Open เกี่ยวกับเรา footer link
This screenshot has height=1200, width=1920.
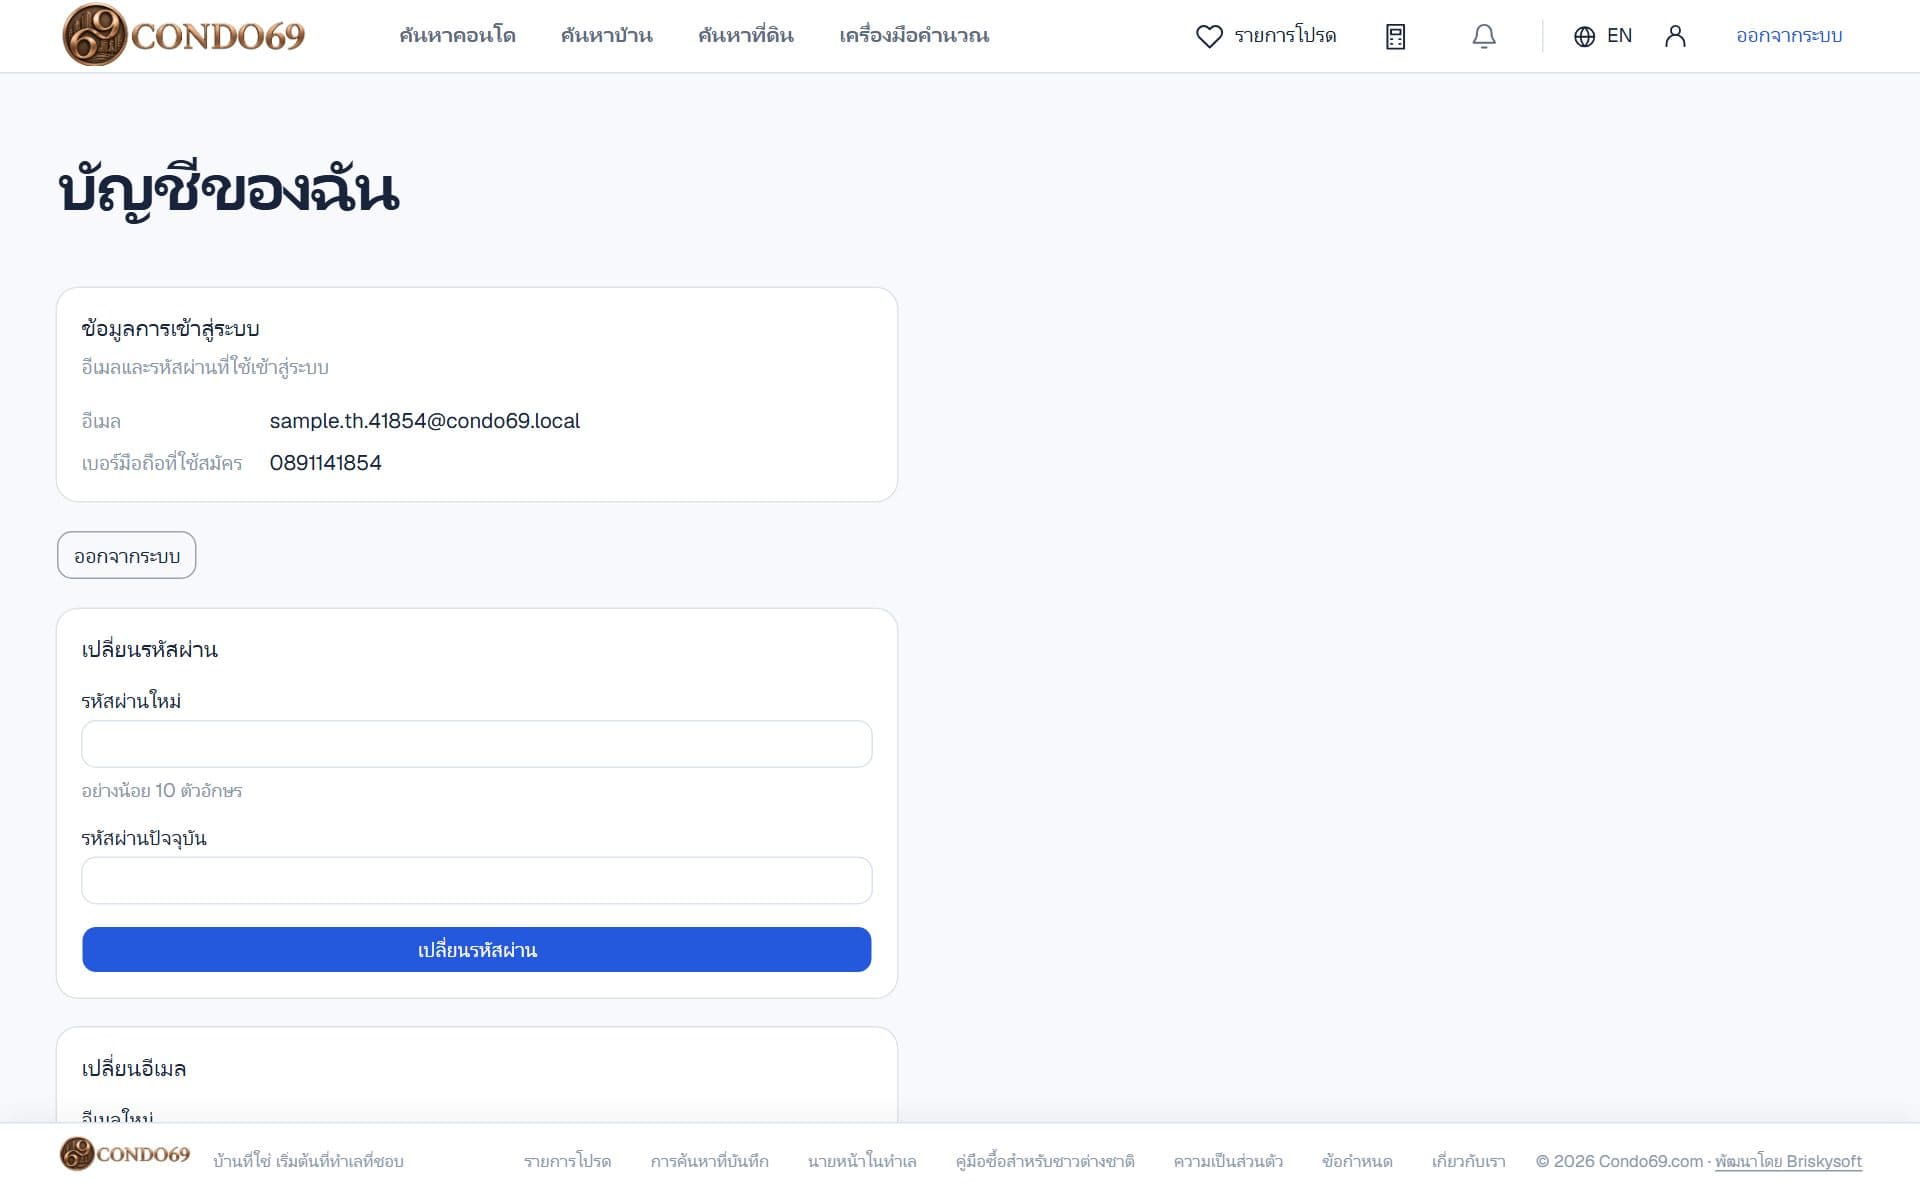[x=1468, y=1161]
